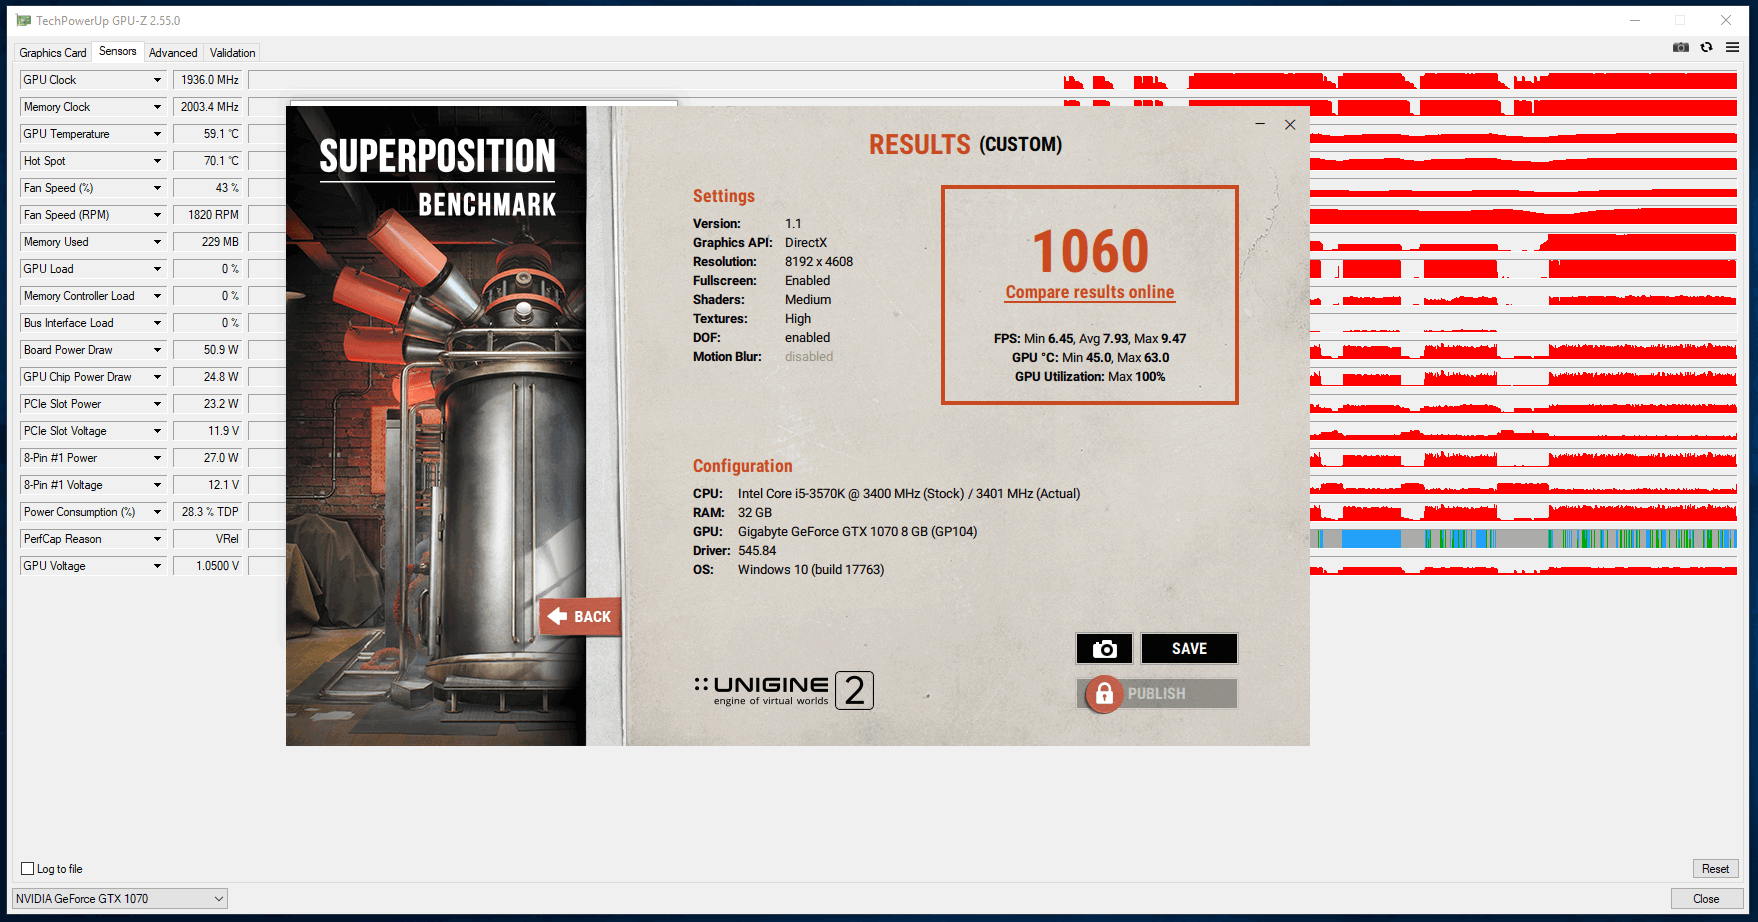This screenshot has height=922, width=1758.
Task: Click the Close button in GPU-Z
Action: [1706, 898]
